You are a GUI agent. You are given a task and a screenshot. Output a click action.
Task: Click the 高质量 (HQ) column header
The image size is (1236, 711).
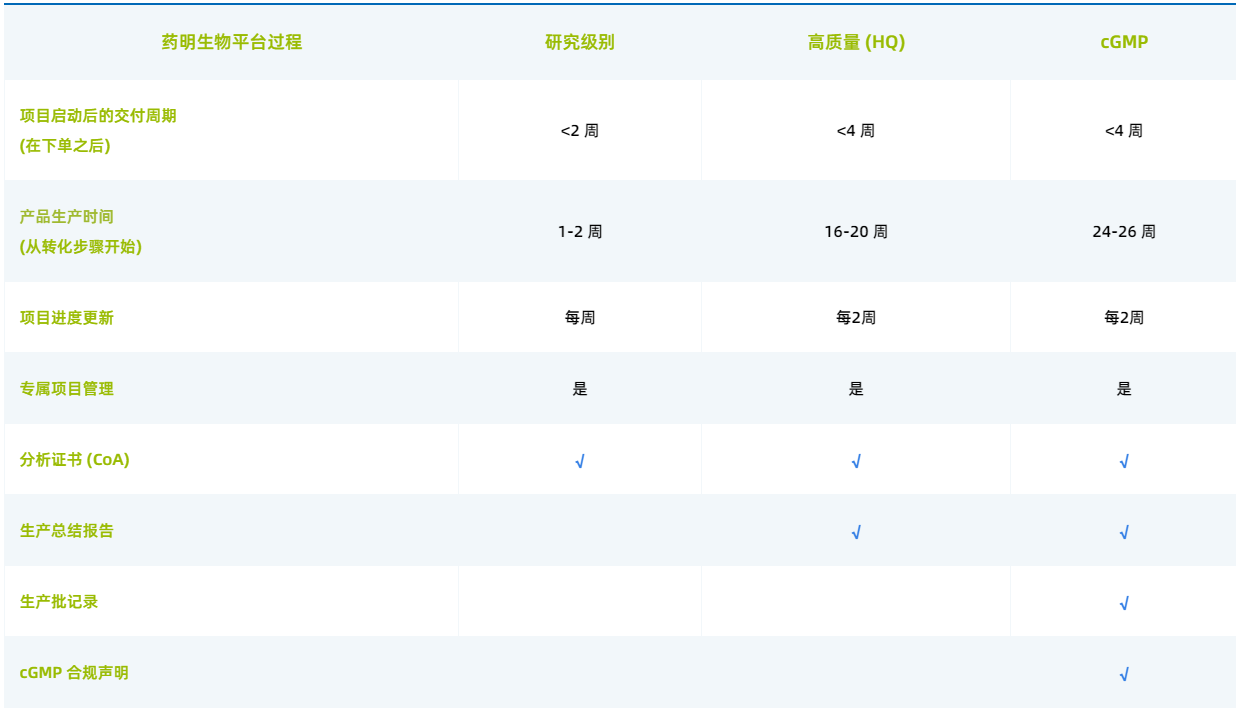pos(856,42)
